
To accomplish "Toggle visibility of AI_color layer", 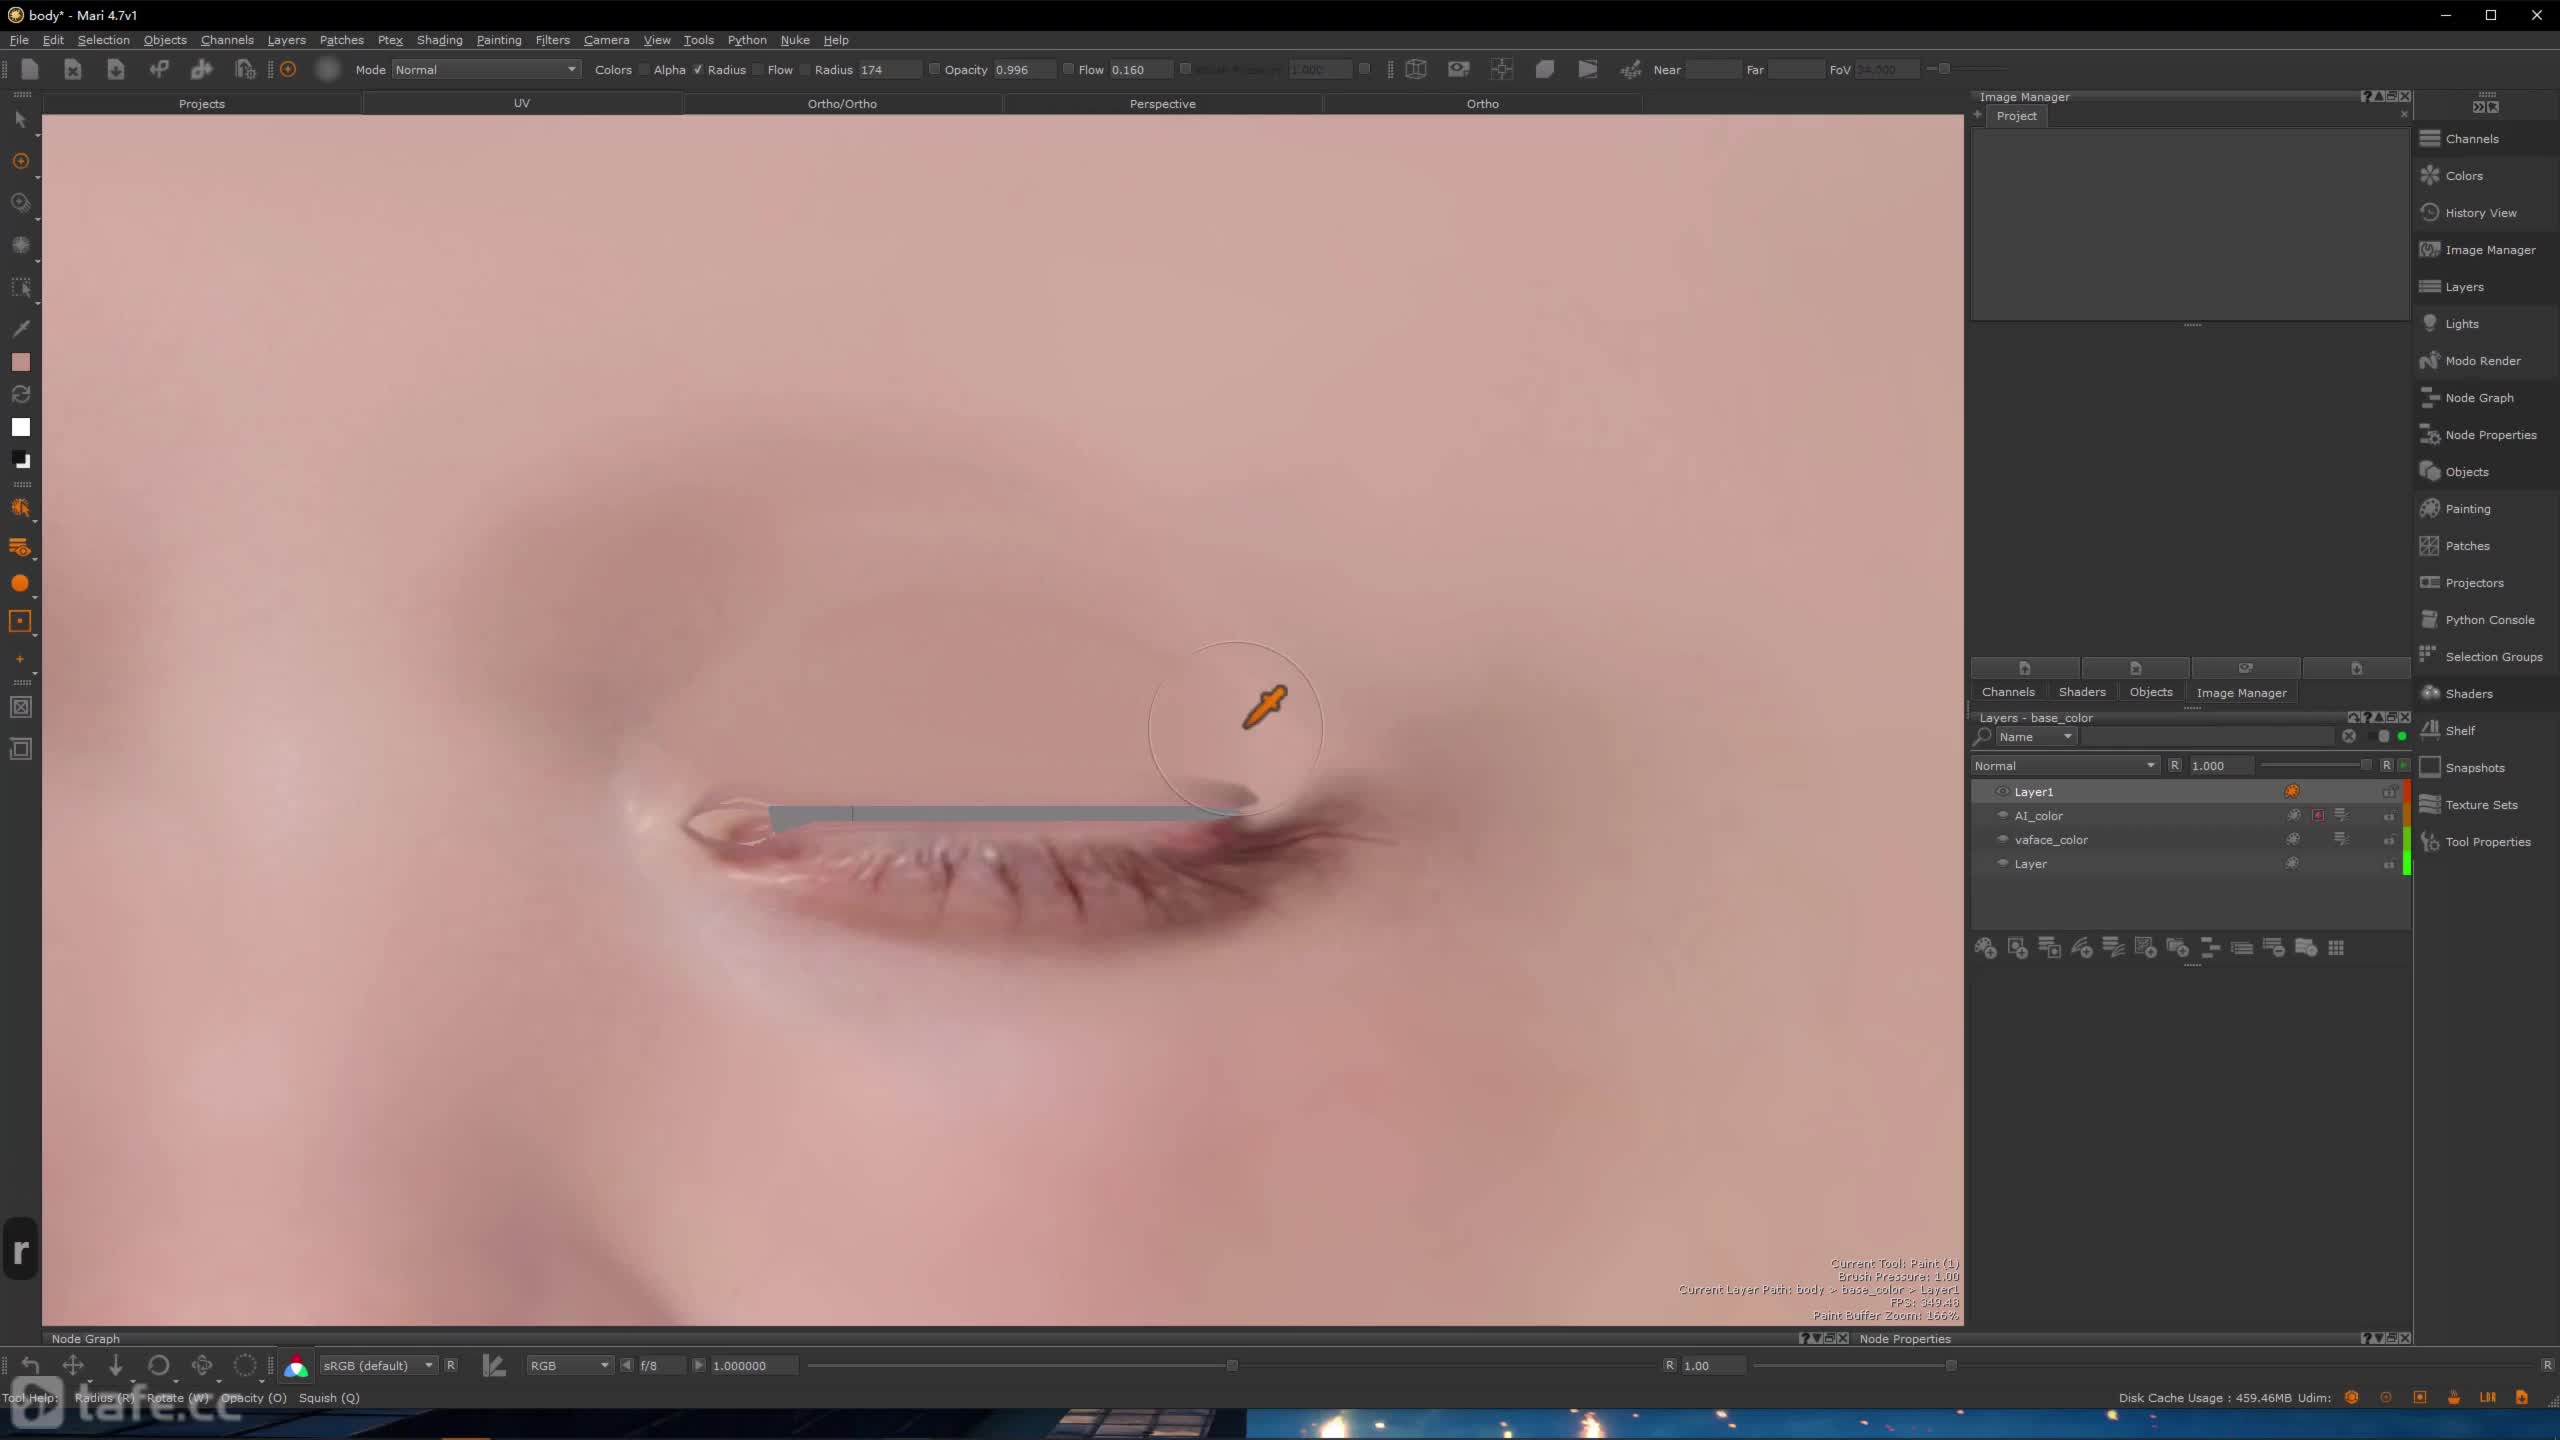I will pos(2002,815).
